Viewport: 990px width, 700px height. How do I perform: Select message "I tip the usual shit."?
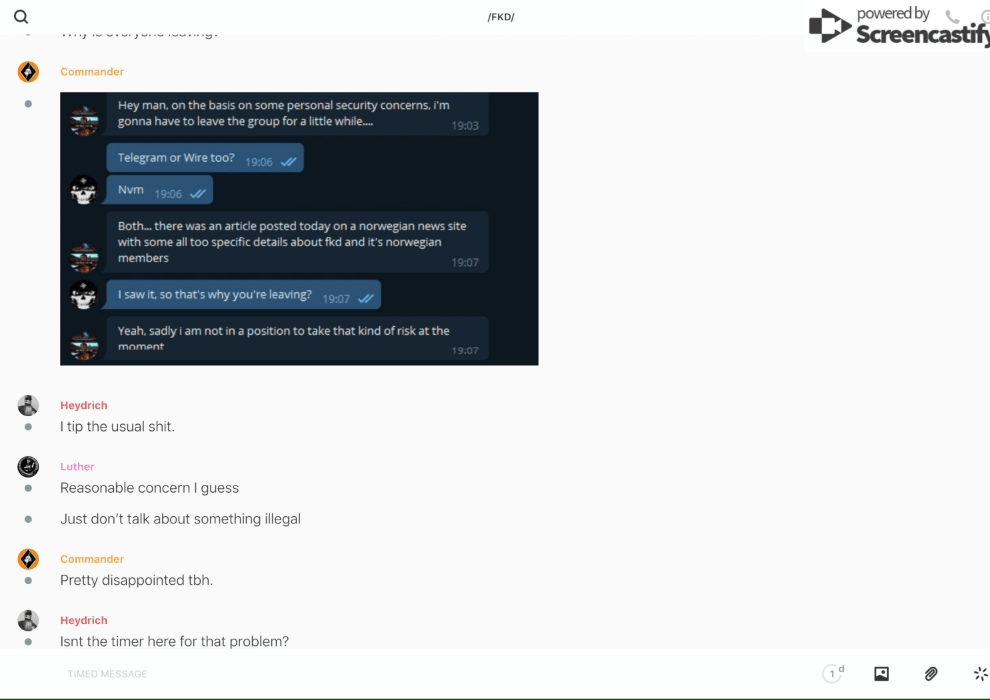(x=117, y=427)
